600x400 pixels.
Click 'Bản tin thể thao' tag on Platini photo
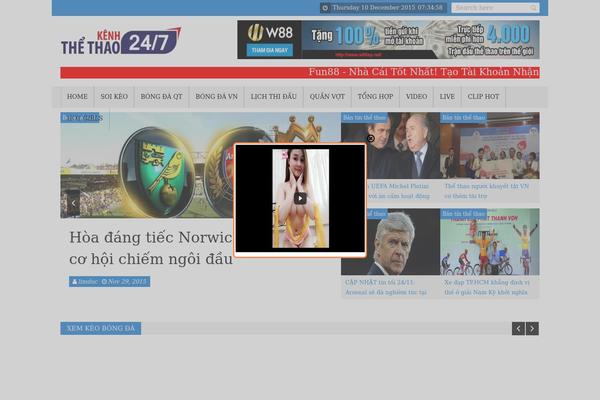tap(364, 118)
